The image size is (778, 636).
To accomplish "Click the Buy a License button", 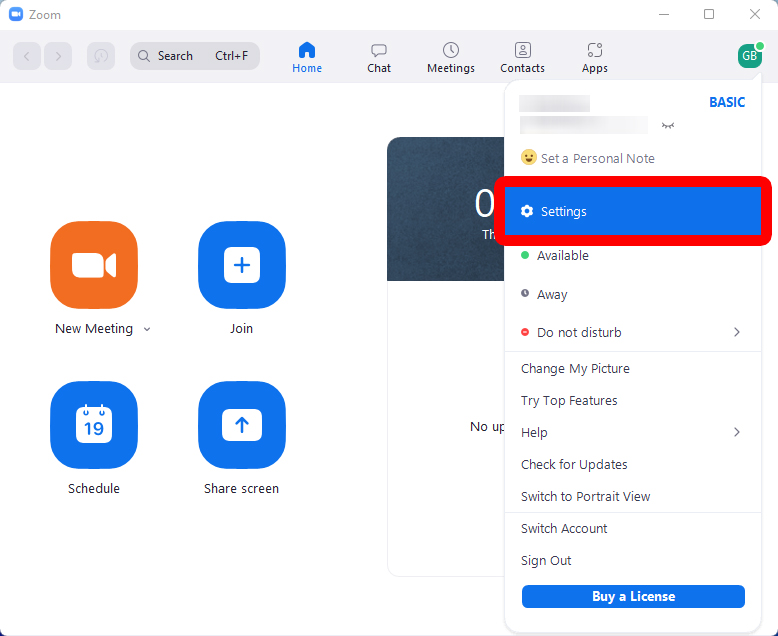I will click(633, 597).
